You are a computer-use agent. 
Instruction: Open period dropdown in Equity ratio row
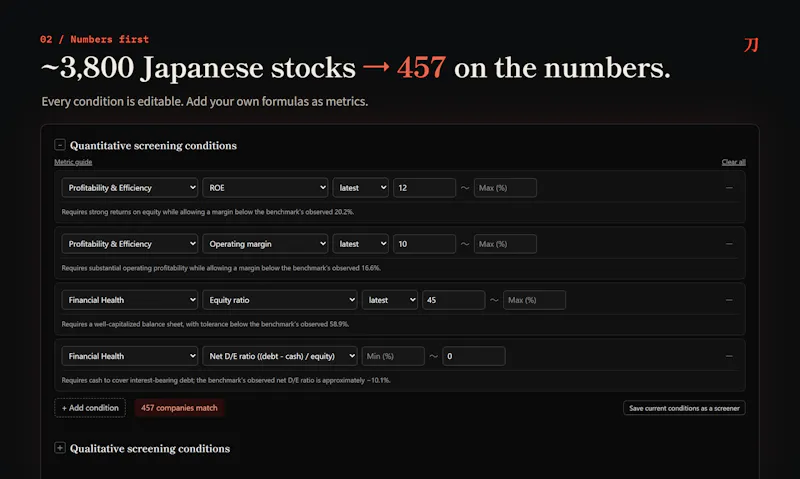[390, 300]
